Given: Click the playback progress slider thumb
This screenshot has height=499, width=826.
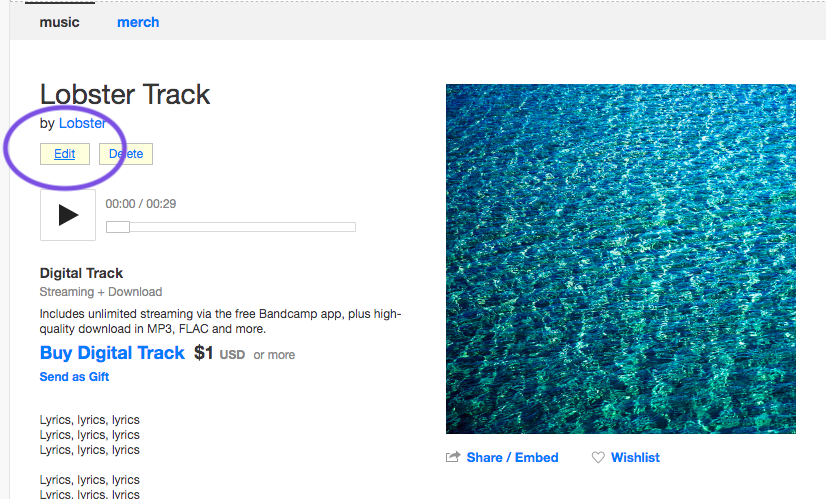Looking at the screenshot, I should pyautogui.click(x=118, y=227).
